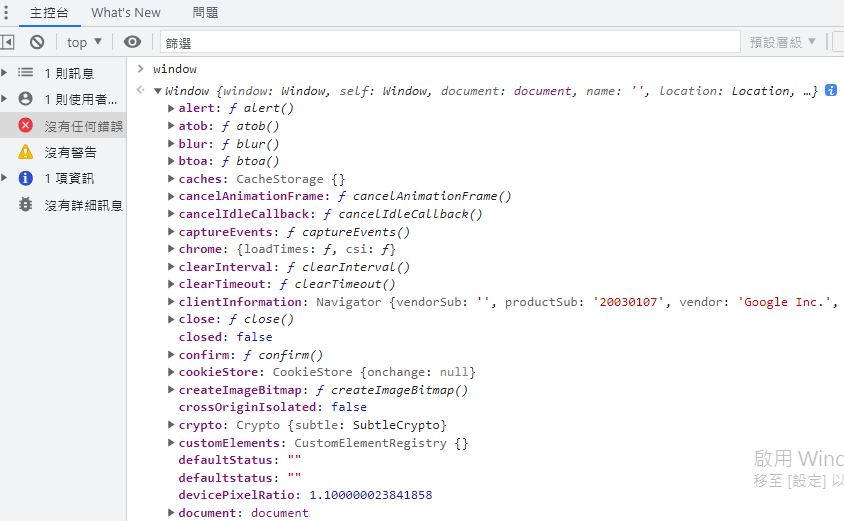The height and width of the screenshot is (521, 844).
Task: Open the DevTools three-dot menu
Action: pyautogui.click(x=6, y=12)
